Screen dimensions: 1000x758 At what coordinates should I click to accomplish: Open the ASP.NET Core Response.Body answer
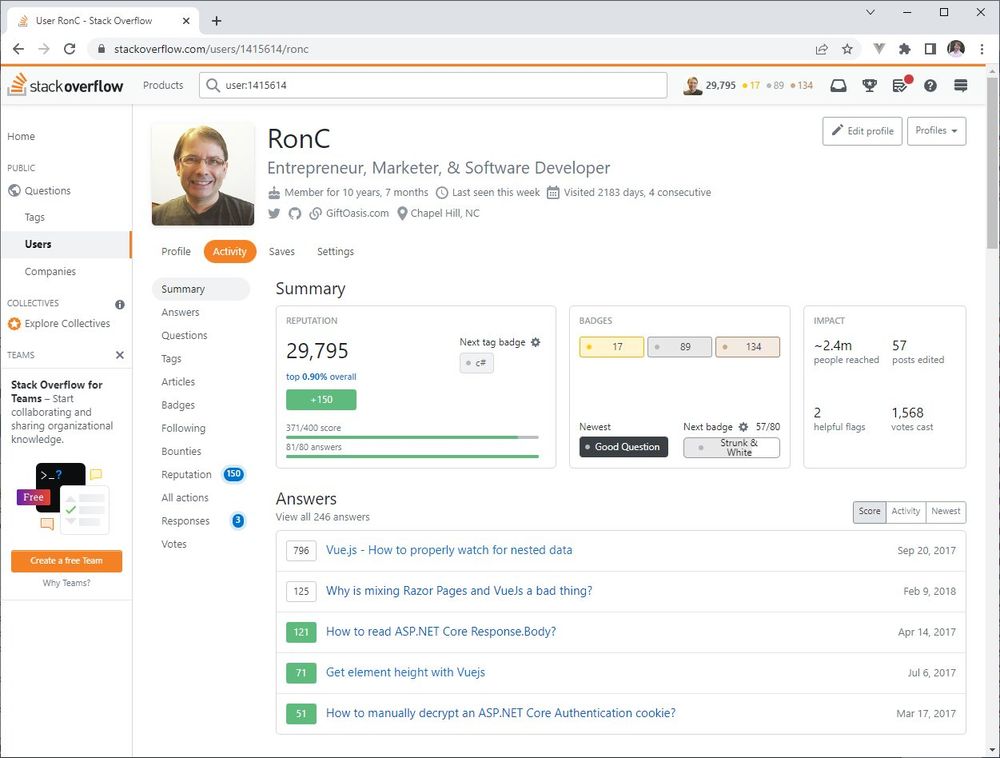click(441, 632)
